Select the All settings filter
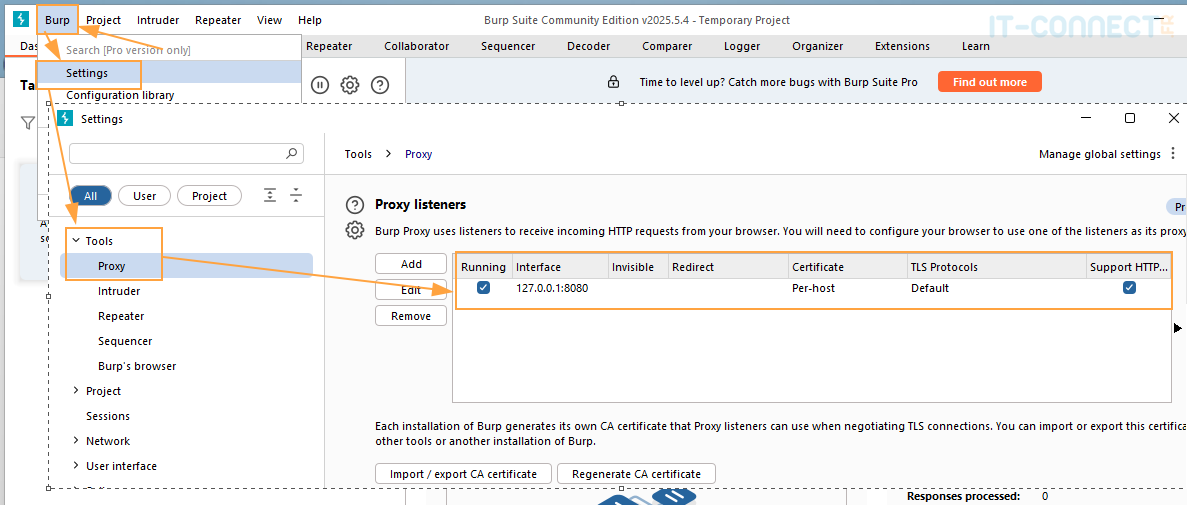 tap(91, 196)
